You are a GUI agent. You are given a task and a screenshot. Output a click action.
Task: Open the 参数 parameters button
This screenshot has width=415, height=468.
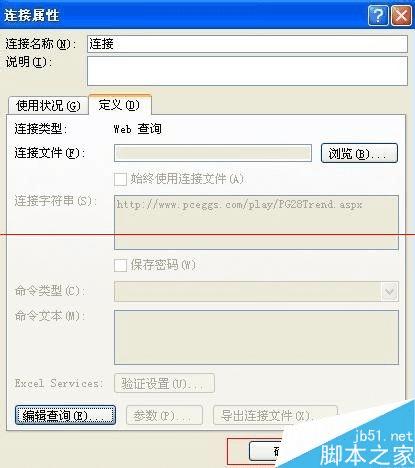164,415
